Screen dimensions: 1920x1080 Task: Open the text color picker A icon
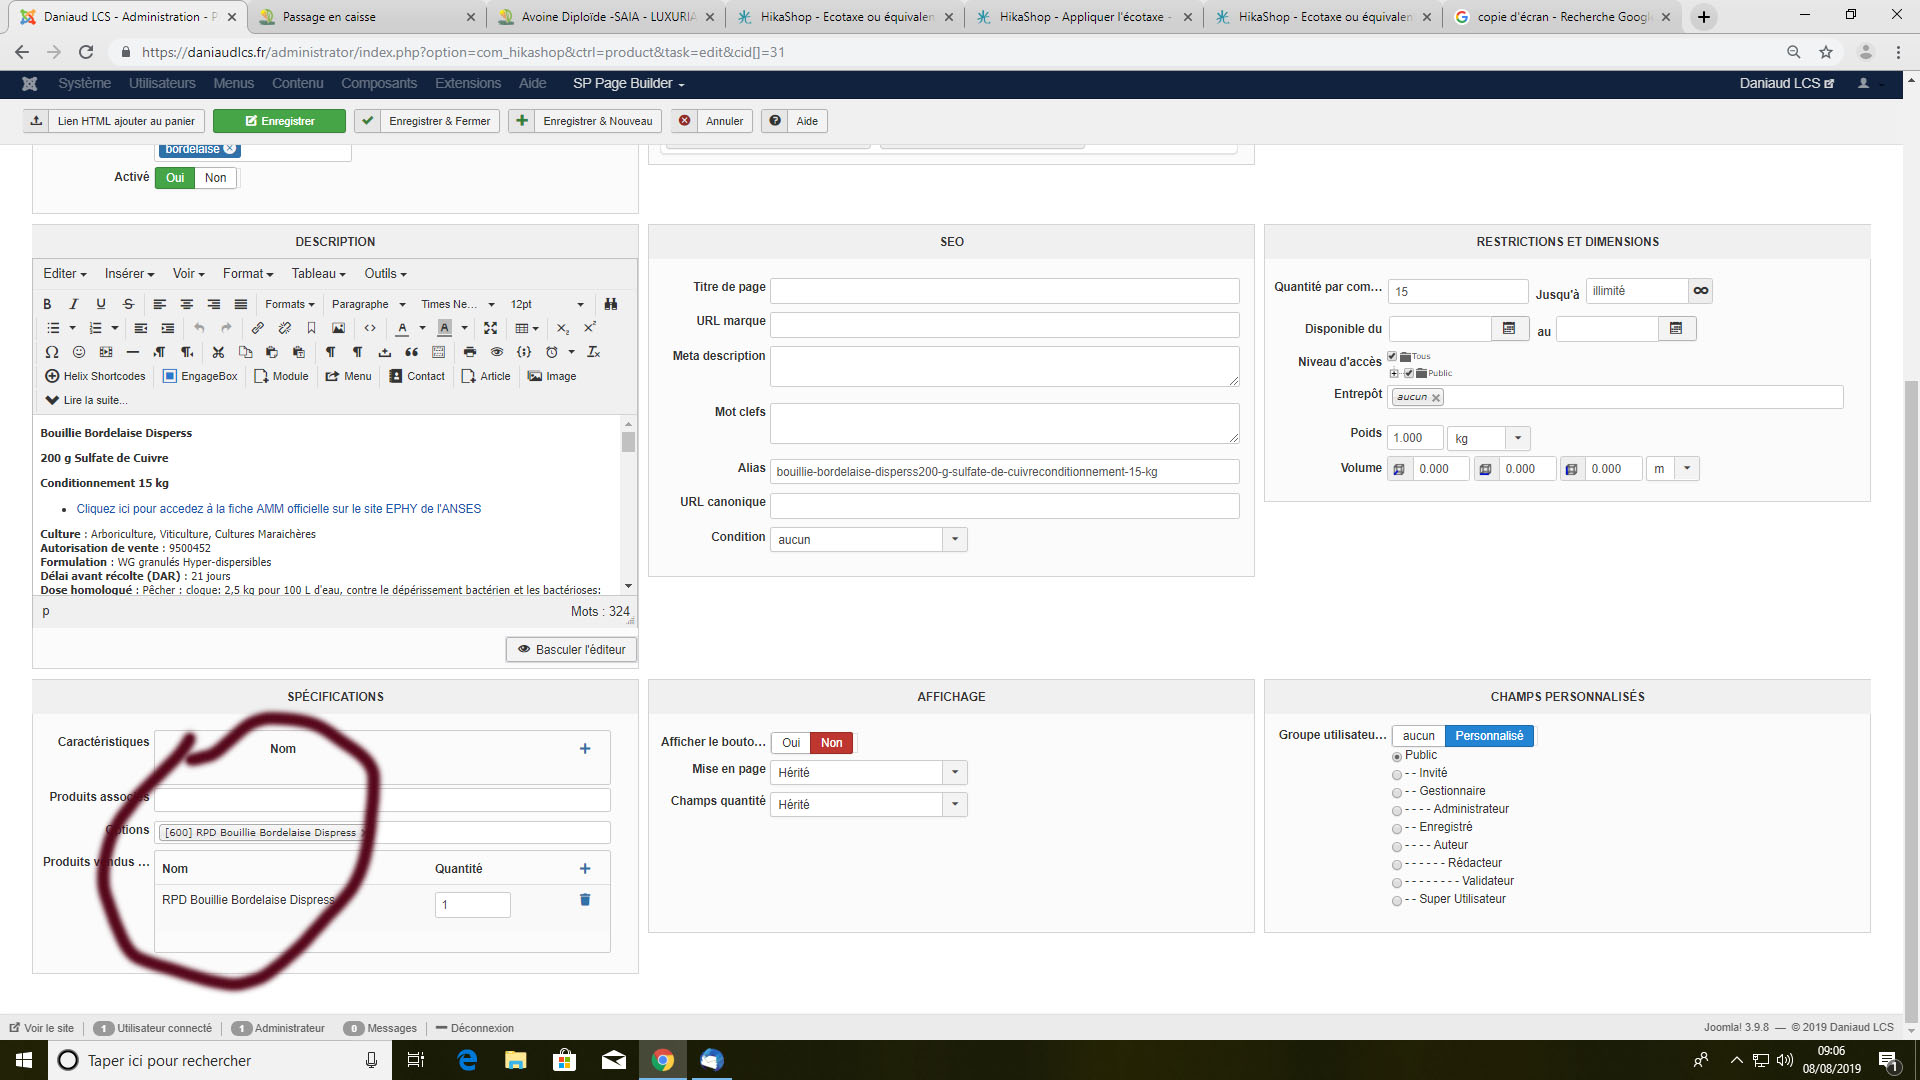pos(402,328)
